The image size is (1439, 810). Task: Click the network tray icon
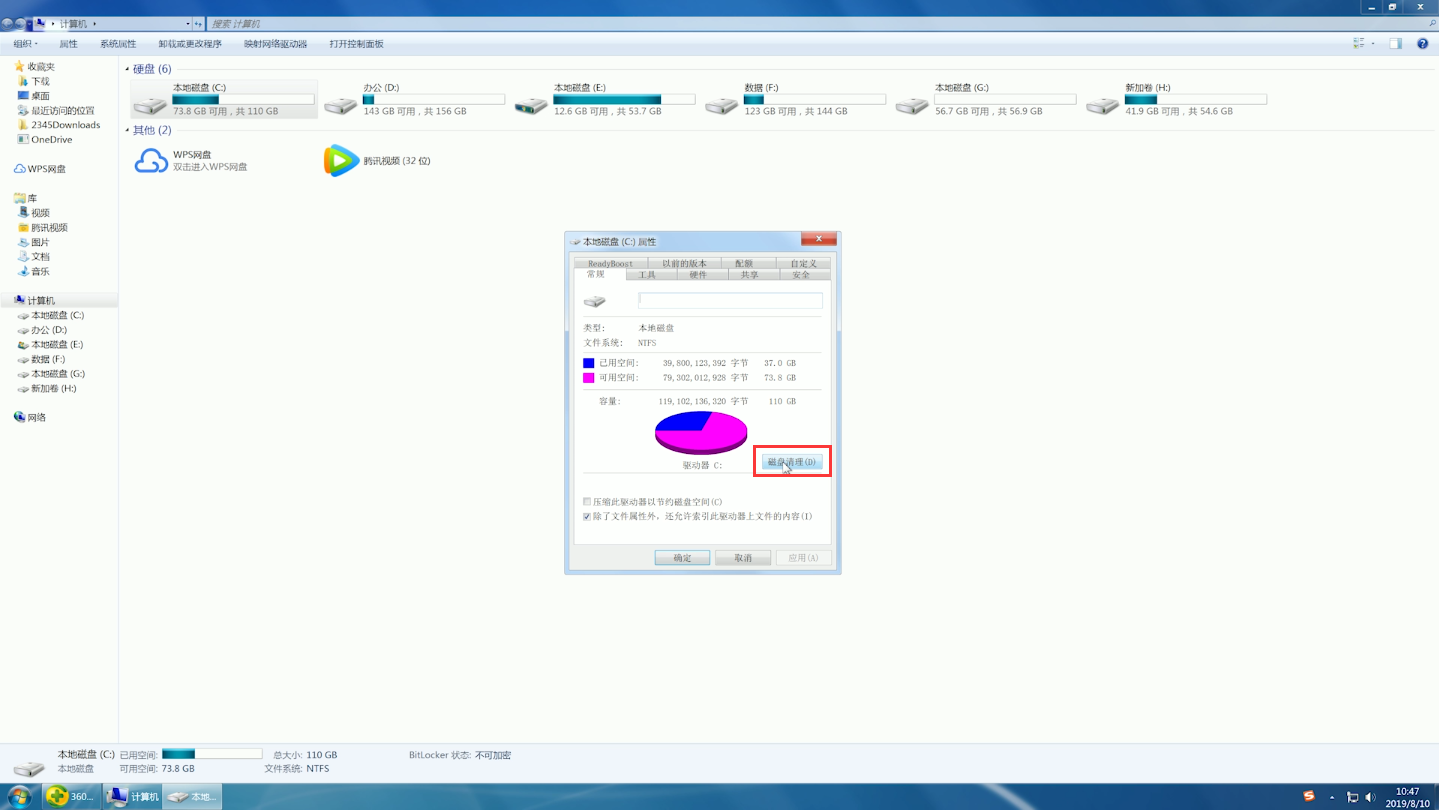[x=1352, y=797]
